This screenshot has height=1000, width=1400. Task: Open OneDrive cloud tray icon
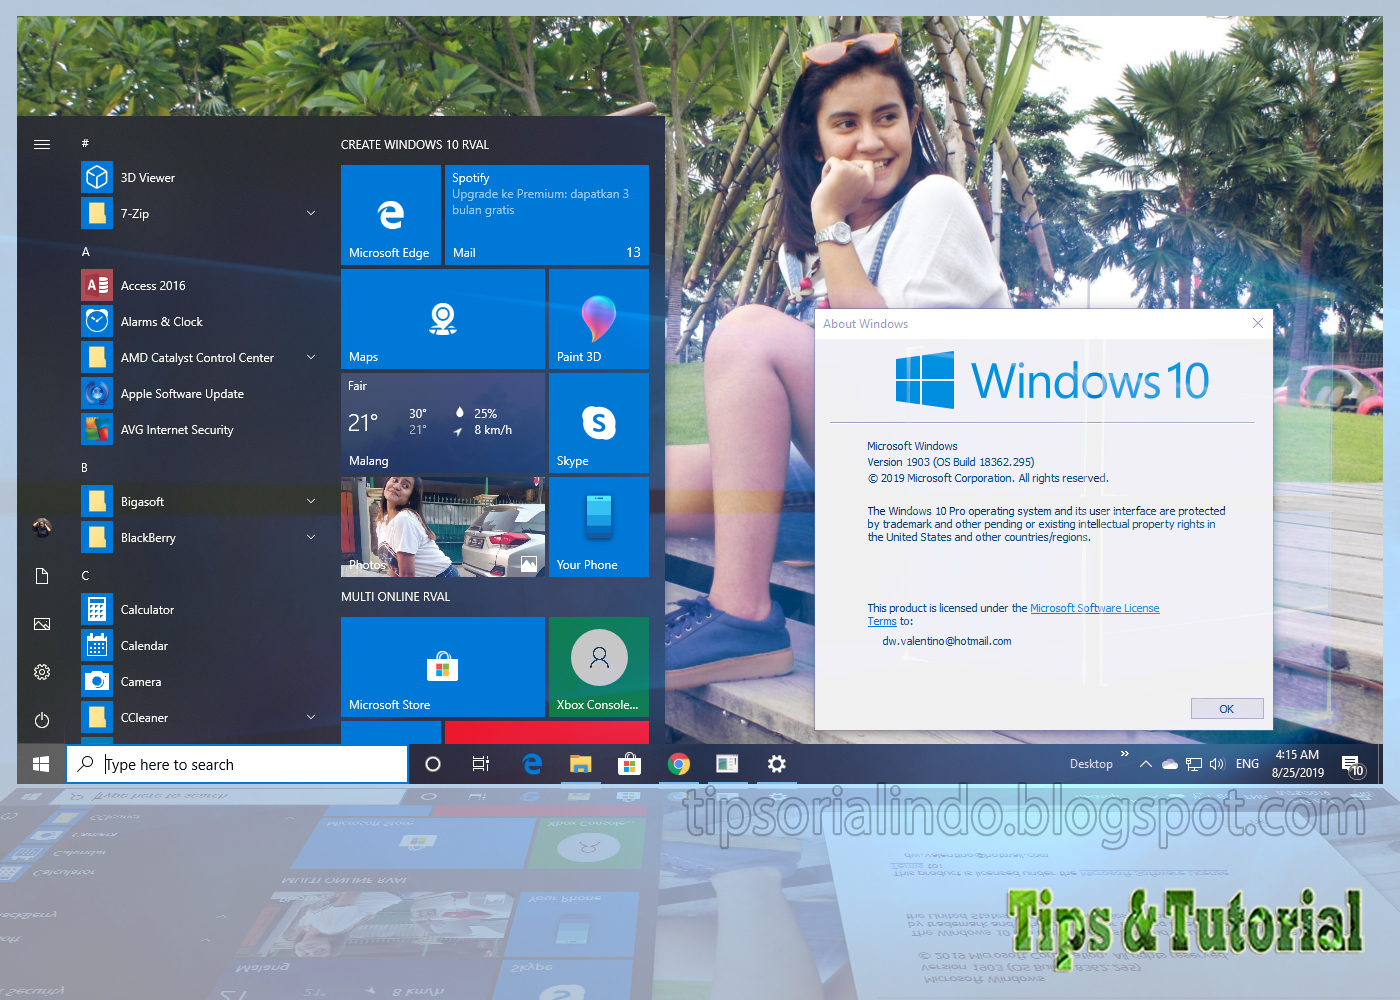(x=1170, y=764)
